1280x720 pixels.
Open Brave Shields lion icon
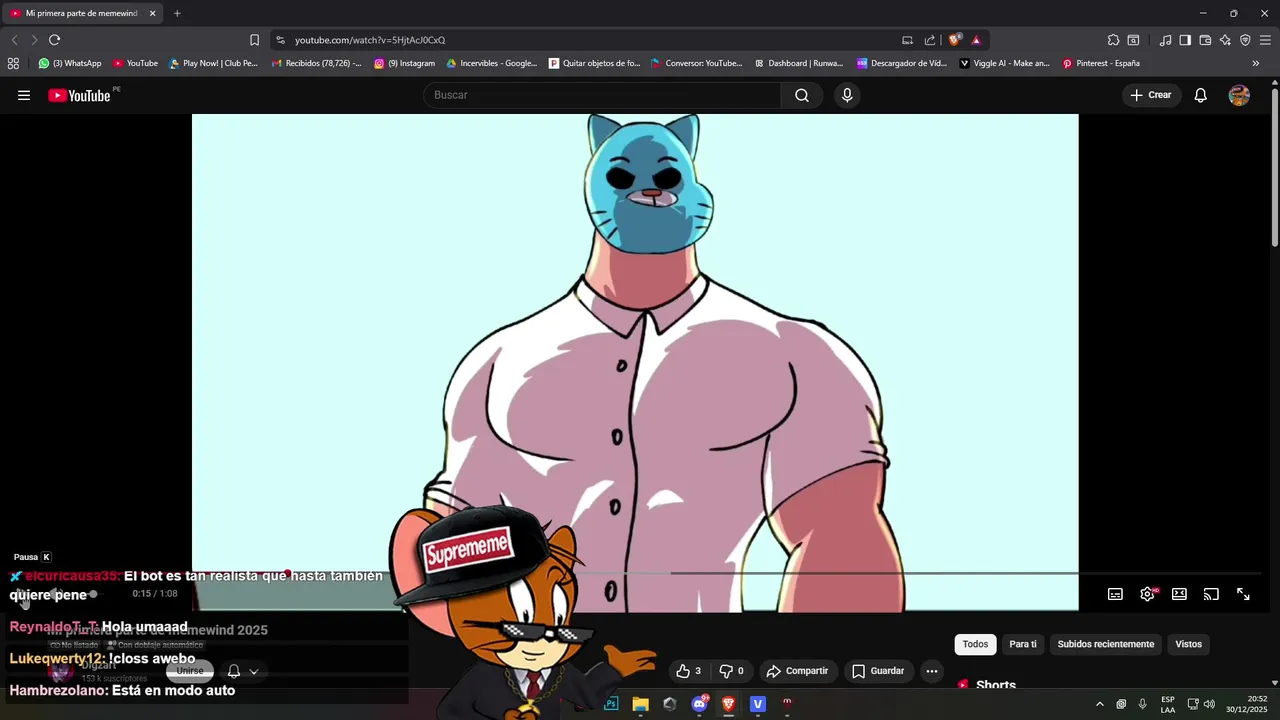[955, 40]
